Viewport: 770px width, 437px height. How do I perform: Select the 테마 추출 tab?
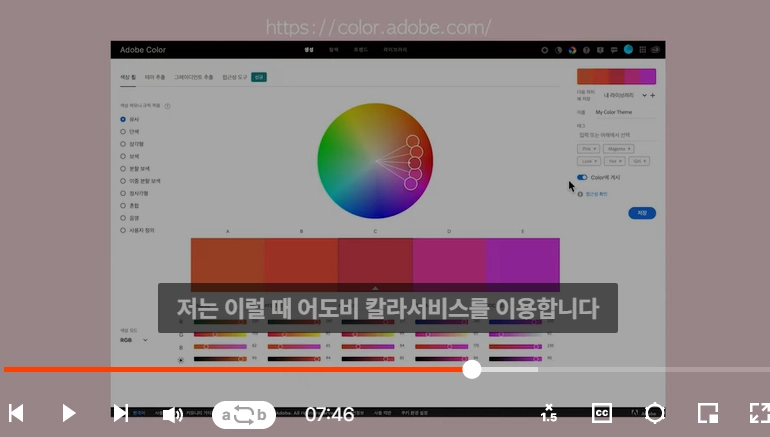tap(155, 77)
